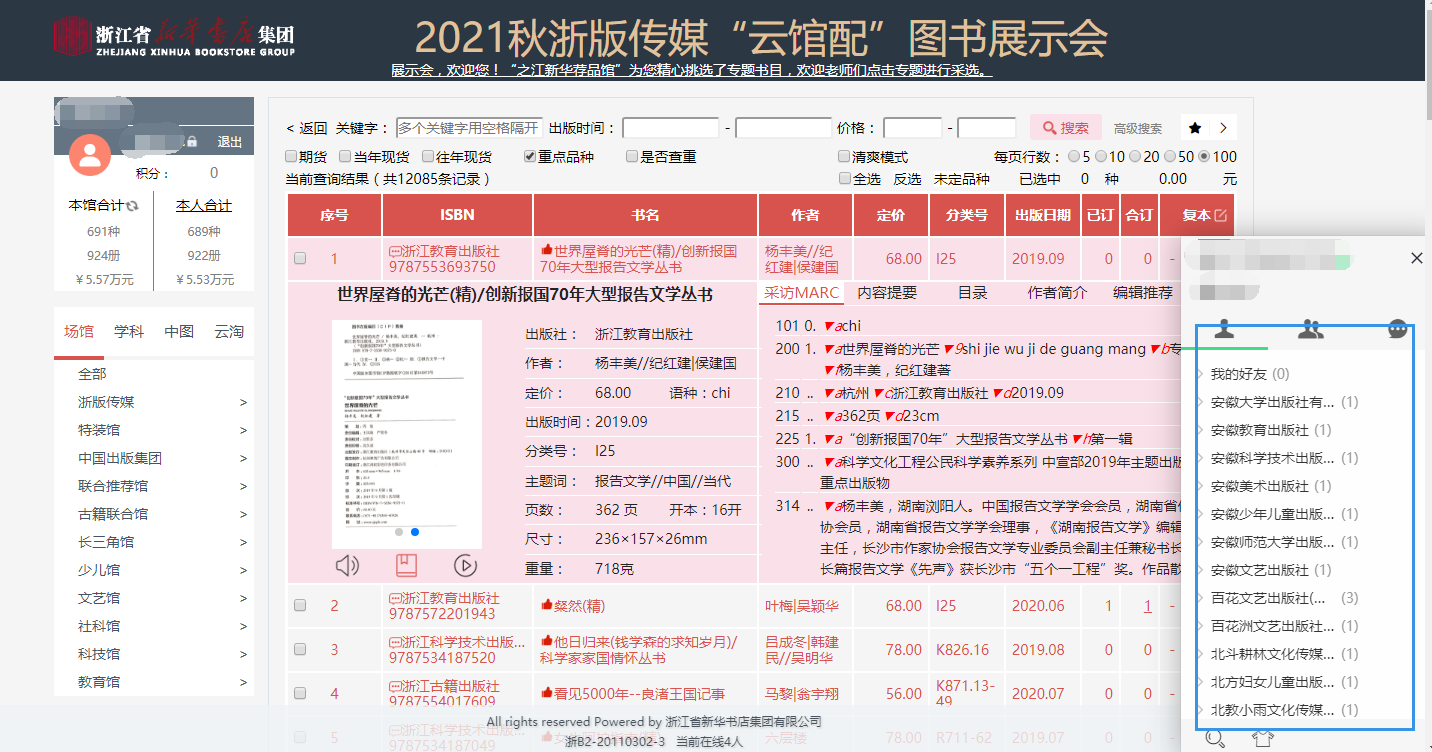The image size is (1432, 752).
Task: Open the book cover thumbnail image
Action: pyautogui.click(x=406, y=433)
